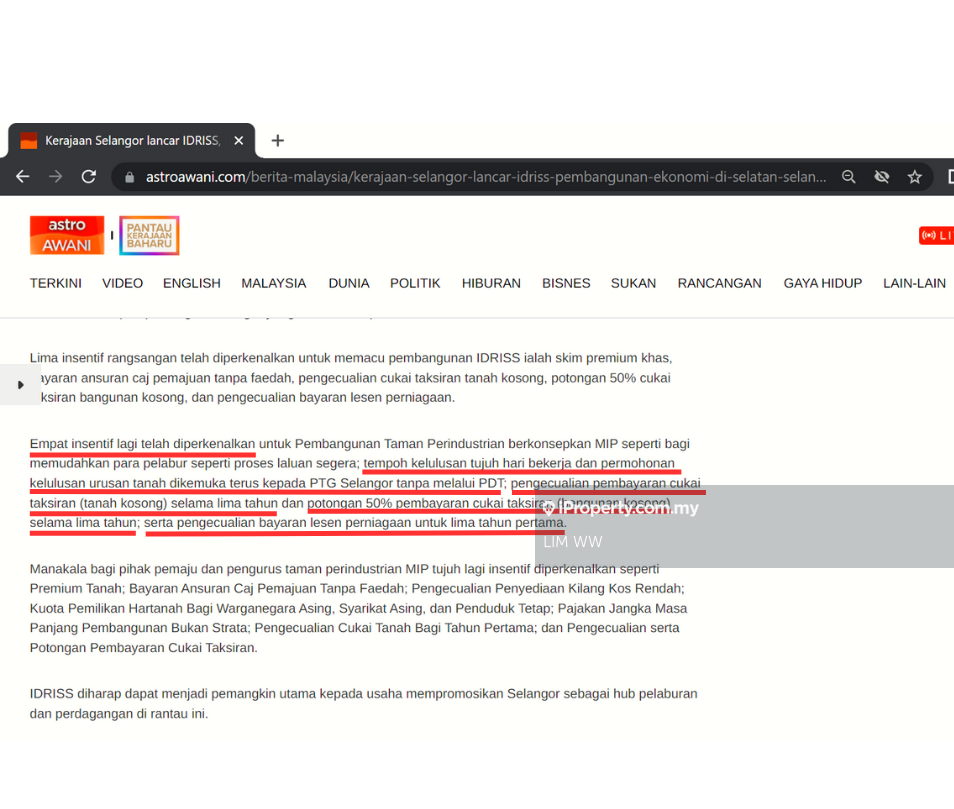The height and width of the screenshot is (809, 954).
Task: Close the Kerajaan Selangor lancar IDRISS tab
Action: (x=239, y=141)
